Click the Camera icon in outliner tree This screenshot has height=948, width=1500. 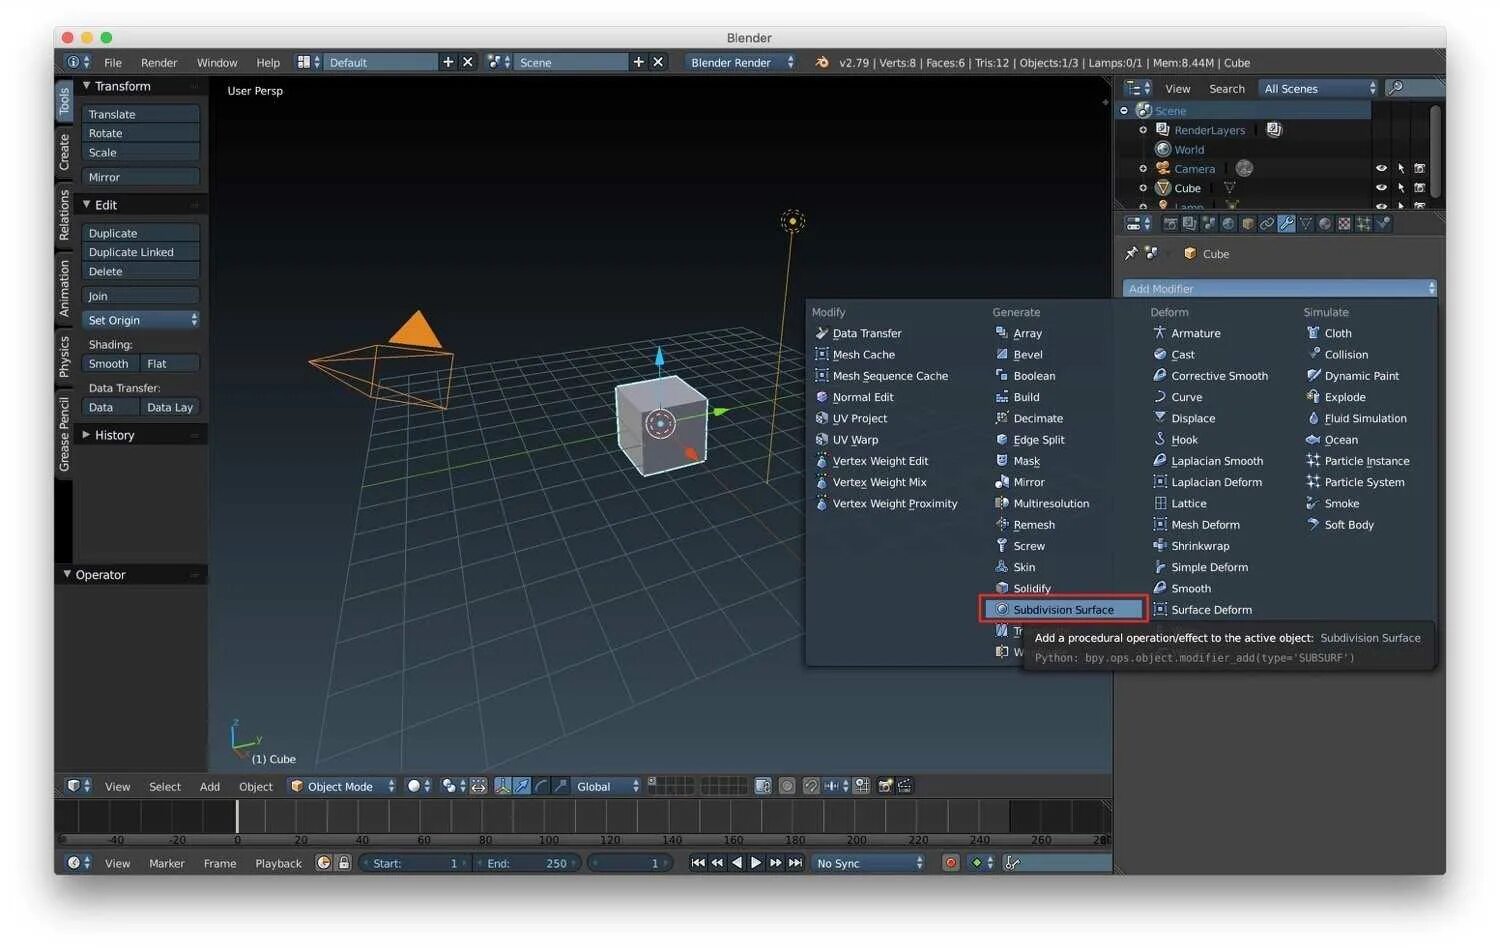coord(1163,168)
